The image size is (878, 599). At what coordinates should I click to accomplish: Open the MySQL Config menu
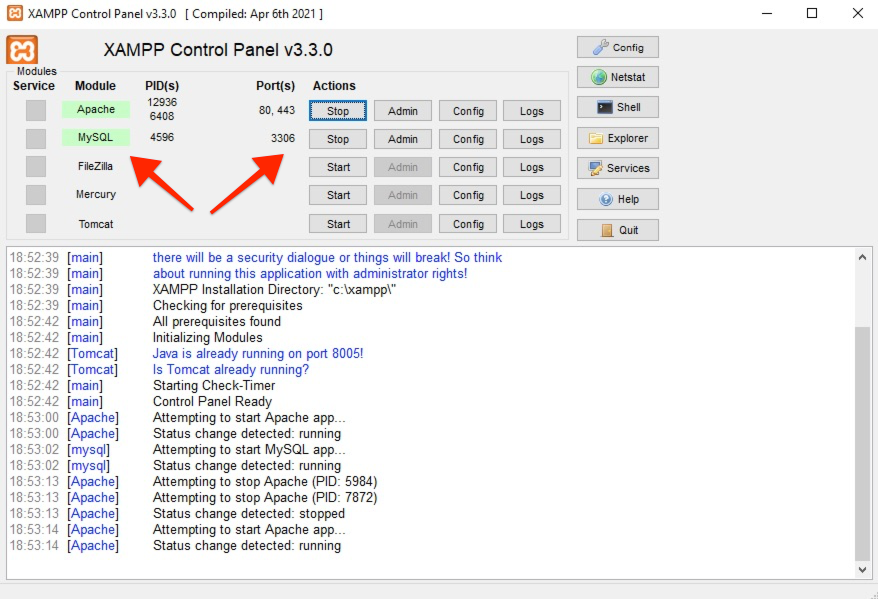(x=468, y=139)
